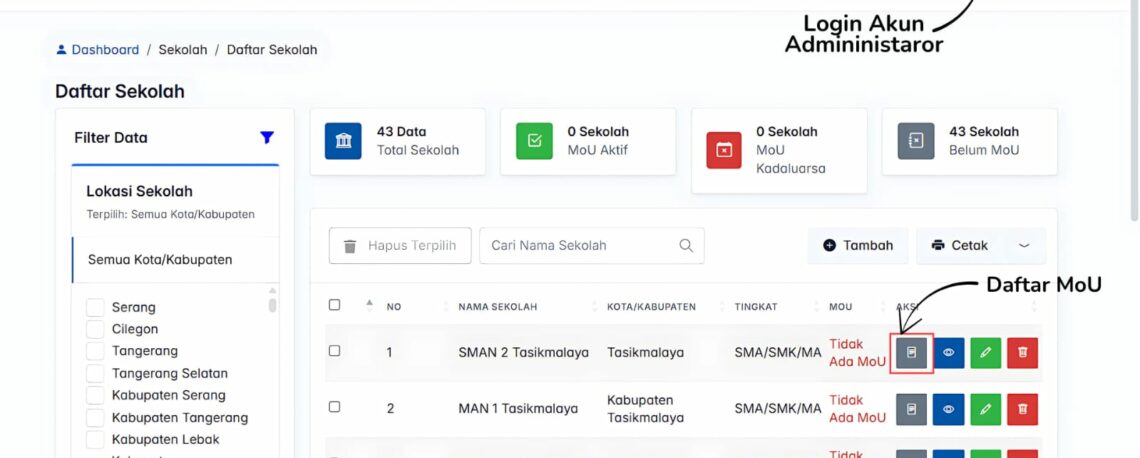1140x458 pixels.
Task: Expand the Cetak dropdown chevron
Action: pos(1023,246)
